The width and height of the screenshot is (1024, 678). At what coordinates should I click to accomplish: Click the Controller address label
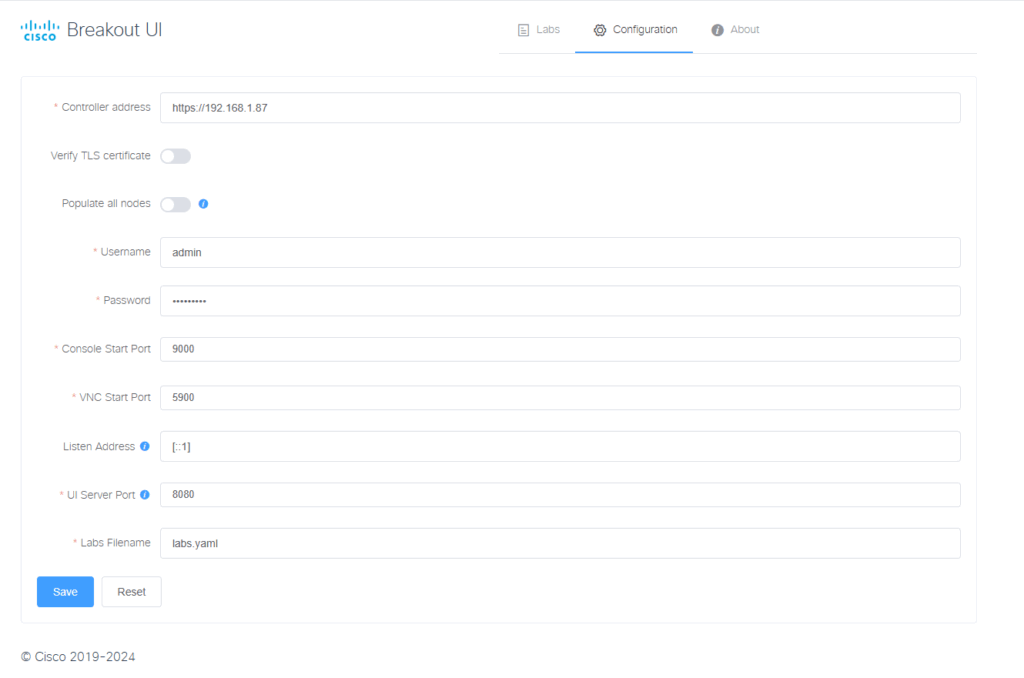[106, 107]
